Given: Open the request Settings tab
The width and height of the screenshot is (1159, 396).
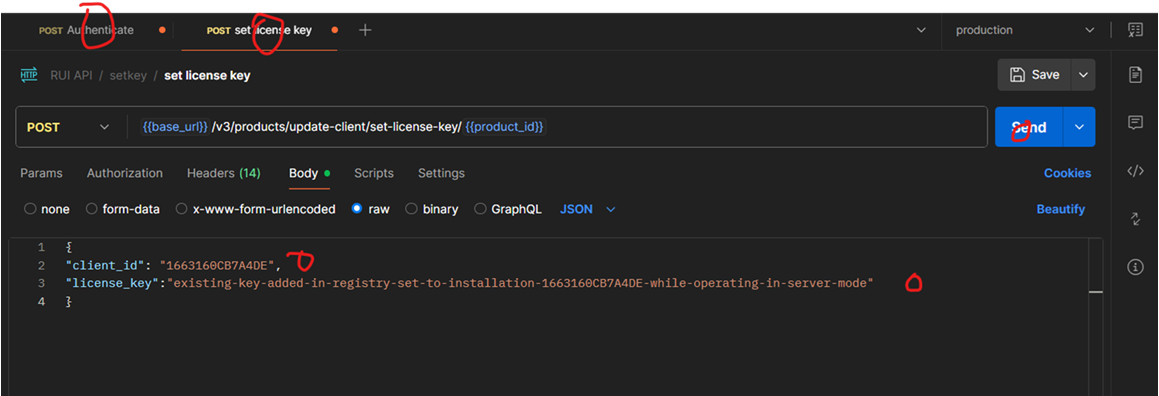Looking at the screenshot, I should pyautogui.click(x=441, y=174).
